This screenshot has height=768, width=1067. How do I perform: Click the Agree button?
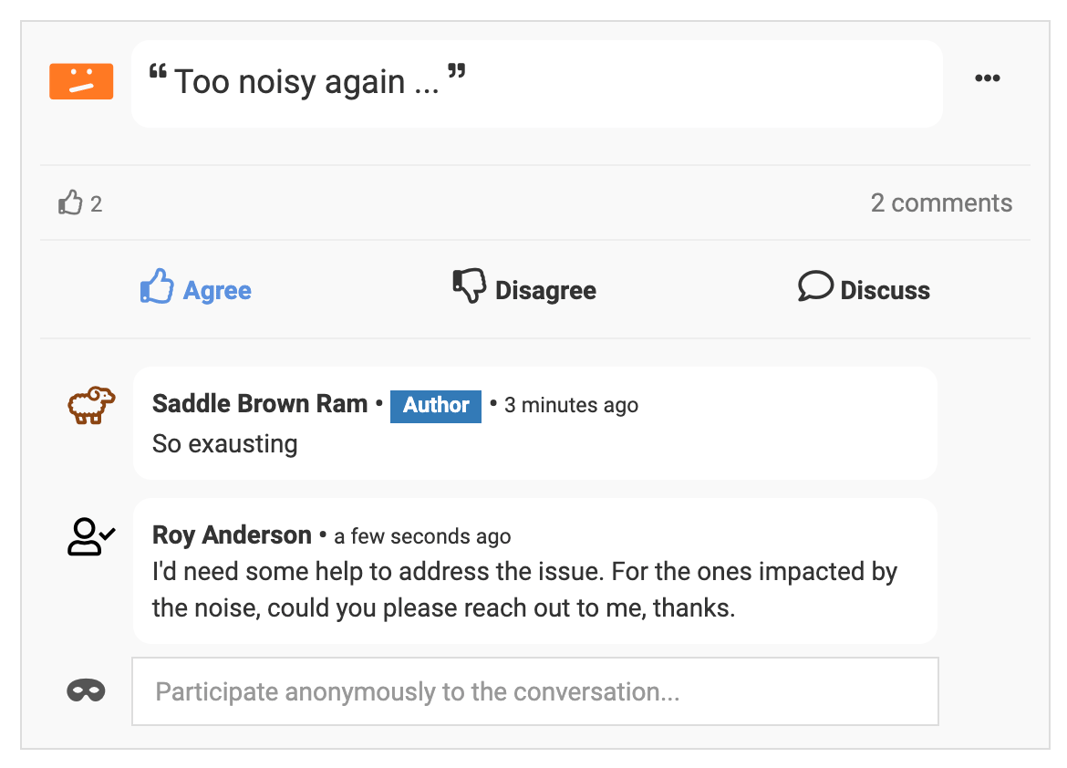(x=196, y=288)
